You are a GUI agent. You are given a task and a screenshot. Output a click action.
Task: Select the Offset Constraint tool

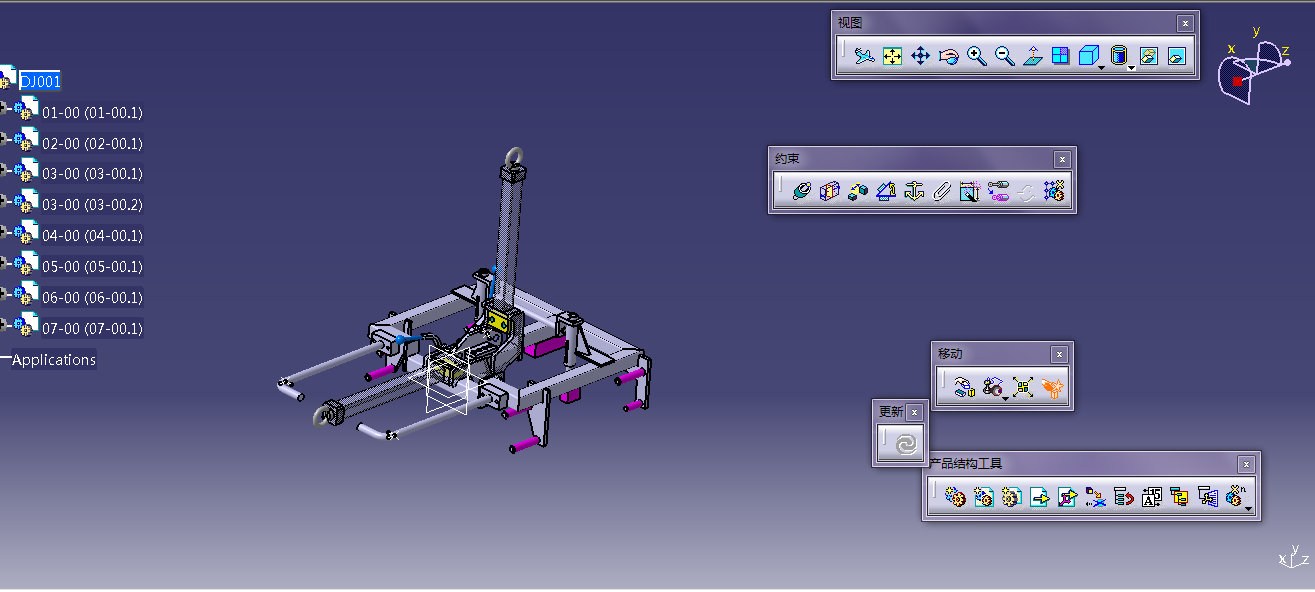[857, 191]
